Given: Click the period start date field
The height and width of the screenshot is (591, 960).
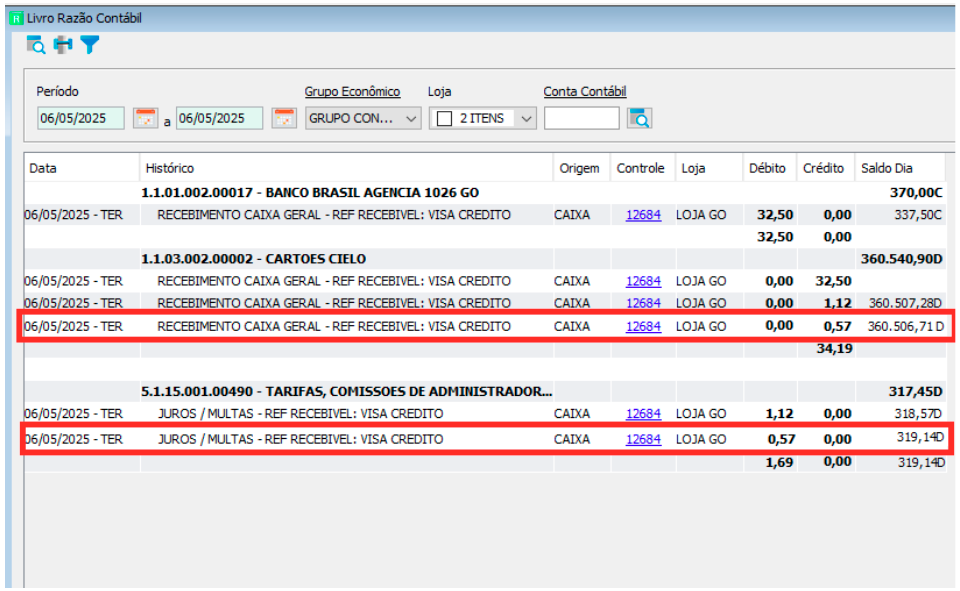Looking at the screenshot, I should pyautogui.click(x=81, y=118).
